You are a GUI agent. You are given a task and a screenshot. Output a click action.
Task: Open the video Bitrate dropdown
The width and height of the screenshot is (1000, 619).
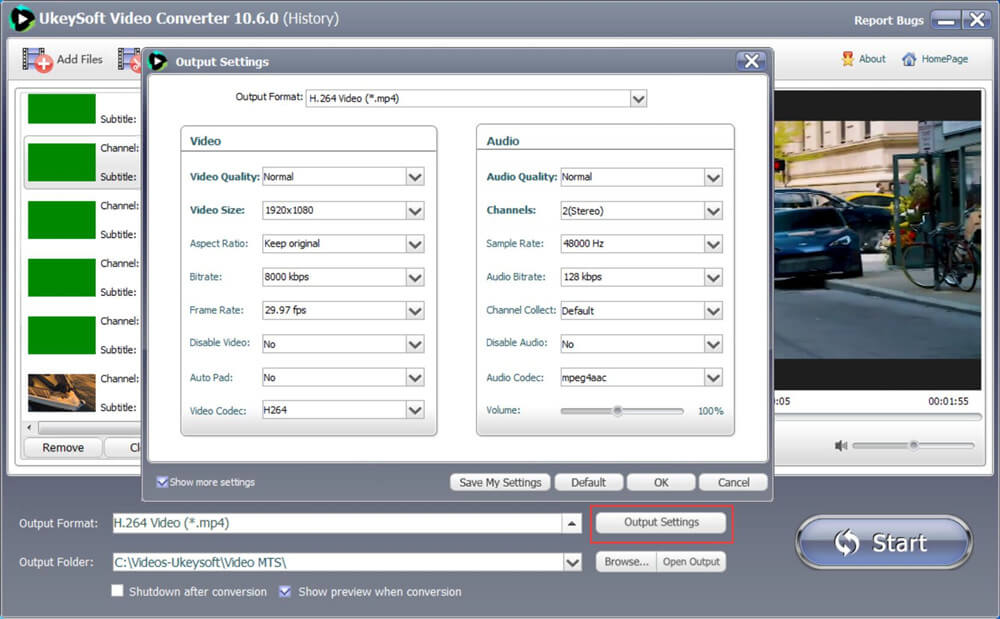pos(343,277)
